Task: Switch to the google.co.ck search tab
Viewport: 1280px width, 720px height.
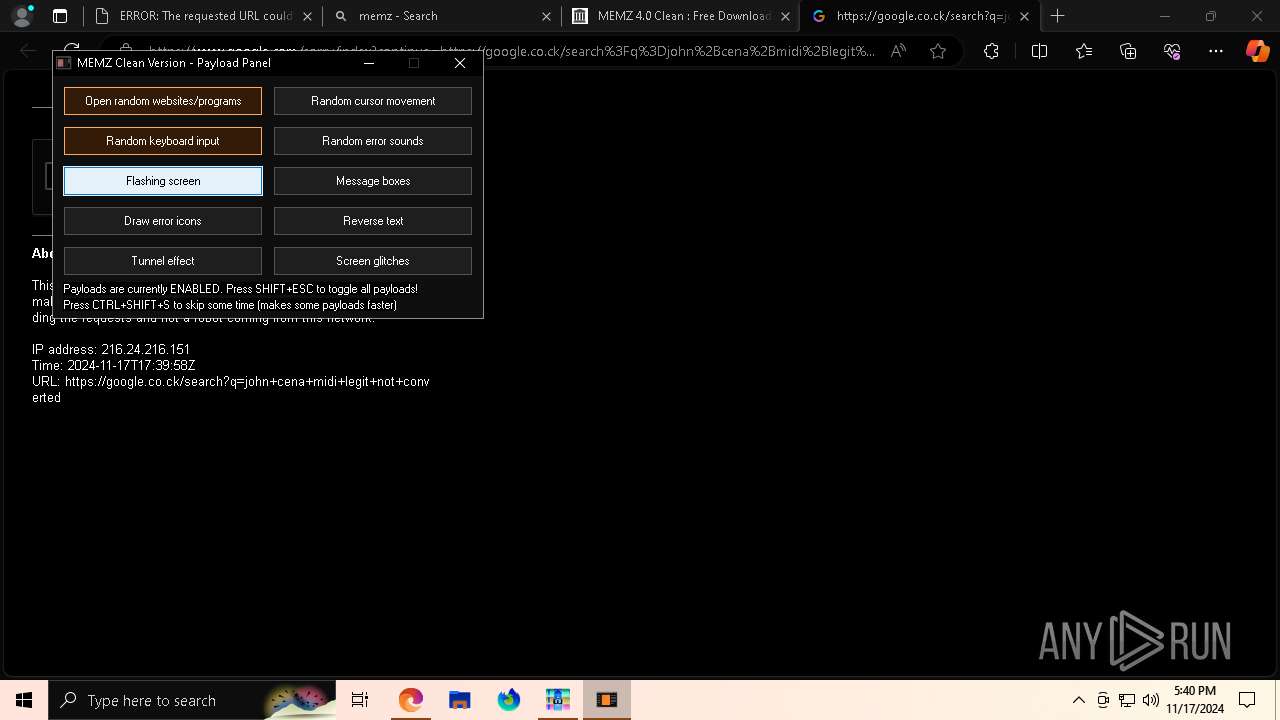Action: tap(920, 16)
